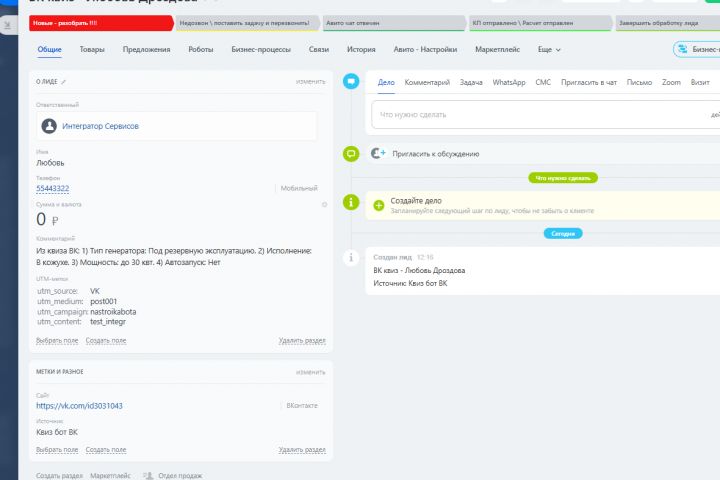Open the vk.com/id3031043 link
Viewport: 720px width, 480px height.
(x=79, y=406)
